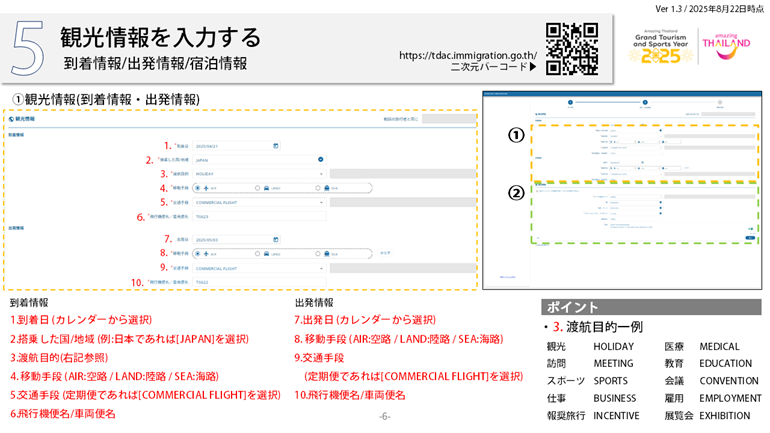The height and width of the screenshot is (433, 770).
Task: Click the word EDUCATION in the purpose list
Action: (726, 364)
